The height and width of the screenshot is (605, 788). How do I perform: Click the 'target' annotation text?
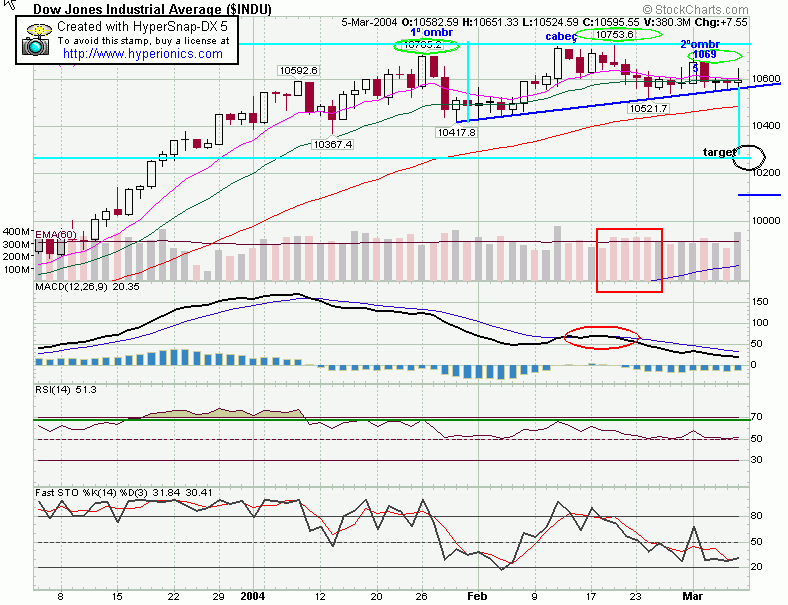tap(719, 152)
